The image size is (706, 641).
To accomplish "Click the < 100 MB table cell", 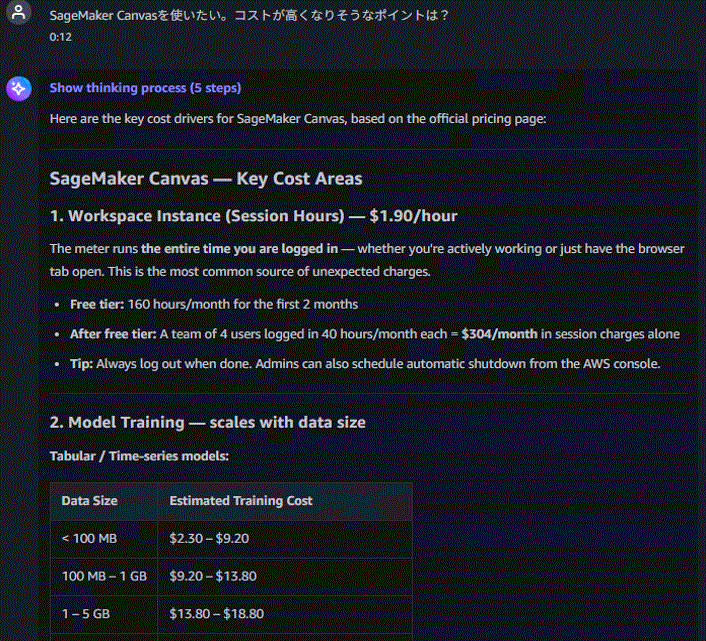I will pos(104,539).
